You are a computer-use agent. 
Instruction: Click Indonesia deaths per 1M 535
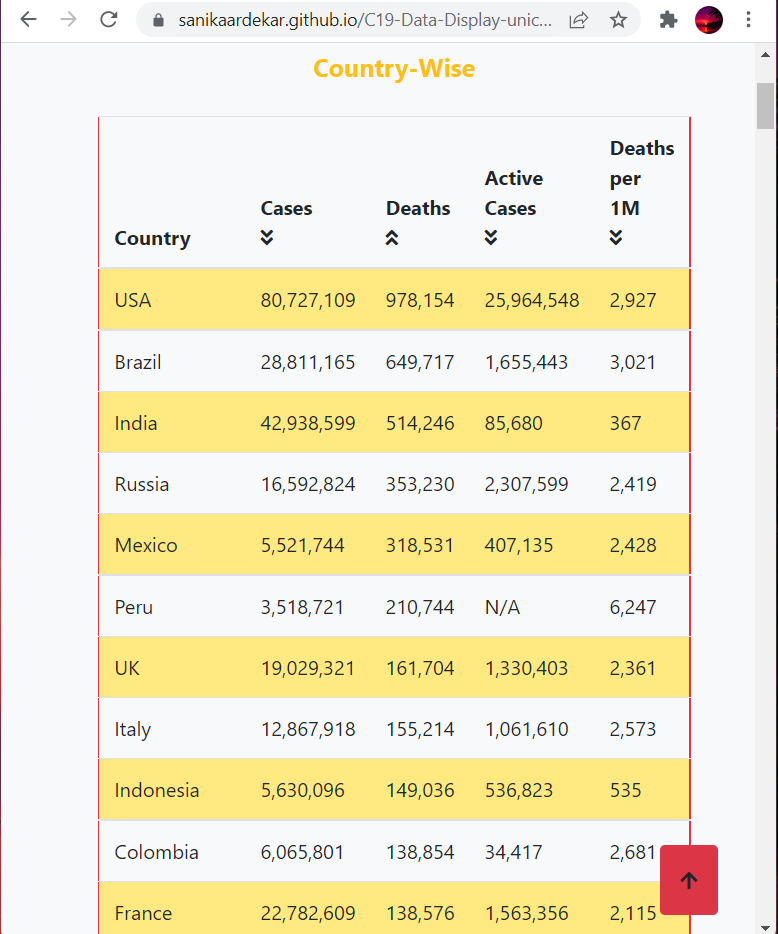(625, 790)
